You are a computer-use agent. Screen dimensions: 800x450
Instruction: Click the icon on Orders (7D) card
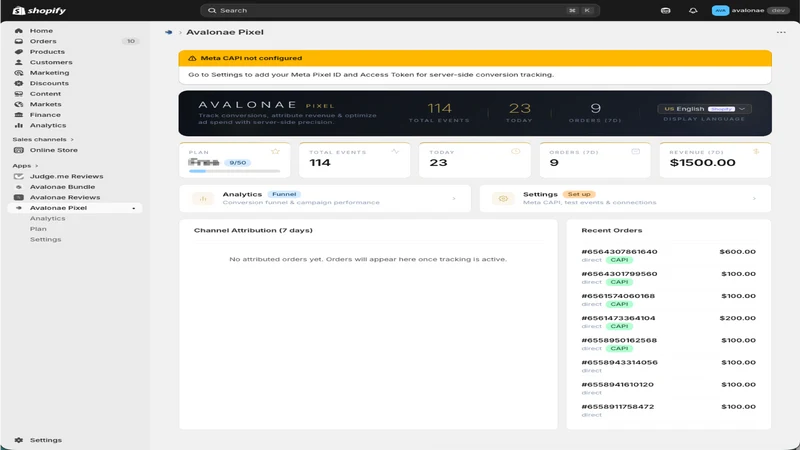point(636,152)
